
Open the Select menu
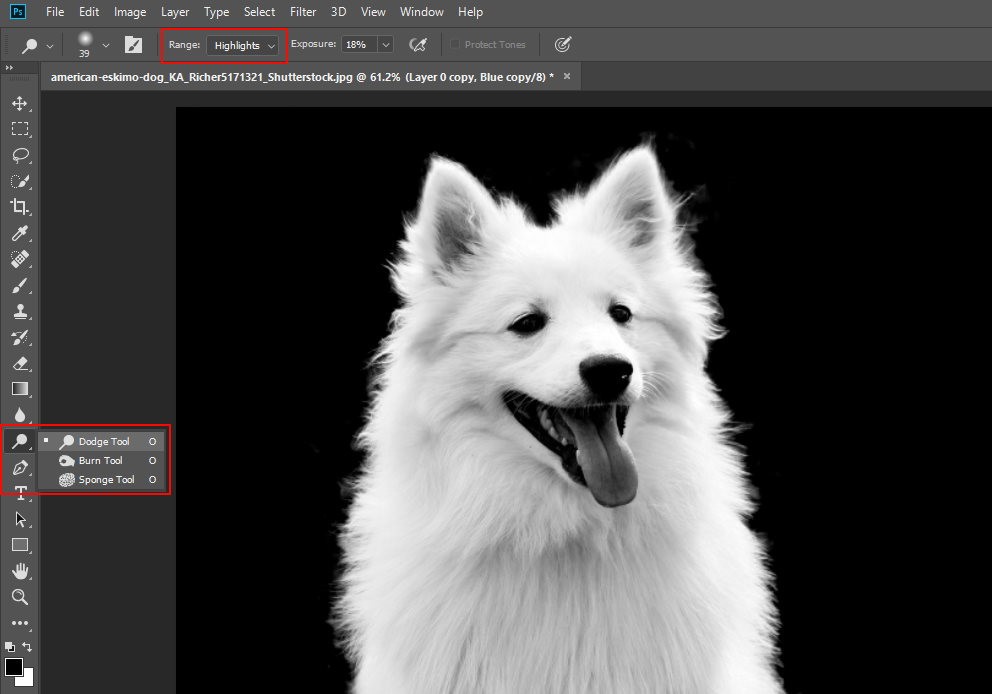click(259, 11)
